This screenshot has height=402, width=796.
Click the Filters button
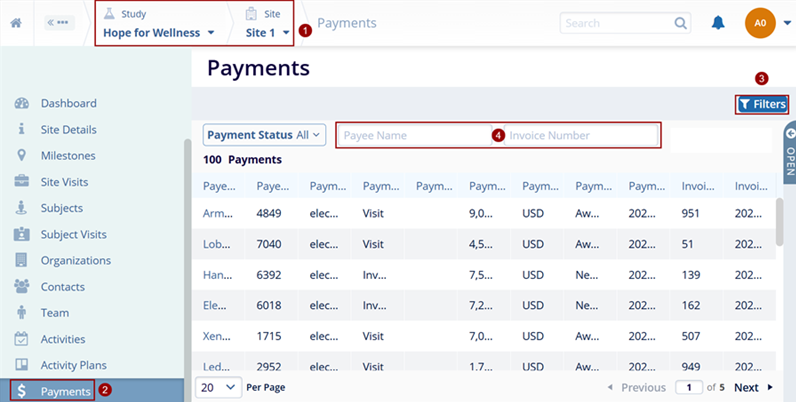(761, 104)
